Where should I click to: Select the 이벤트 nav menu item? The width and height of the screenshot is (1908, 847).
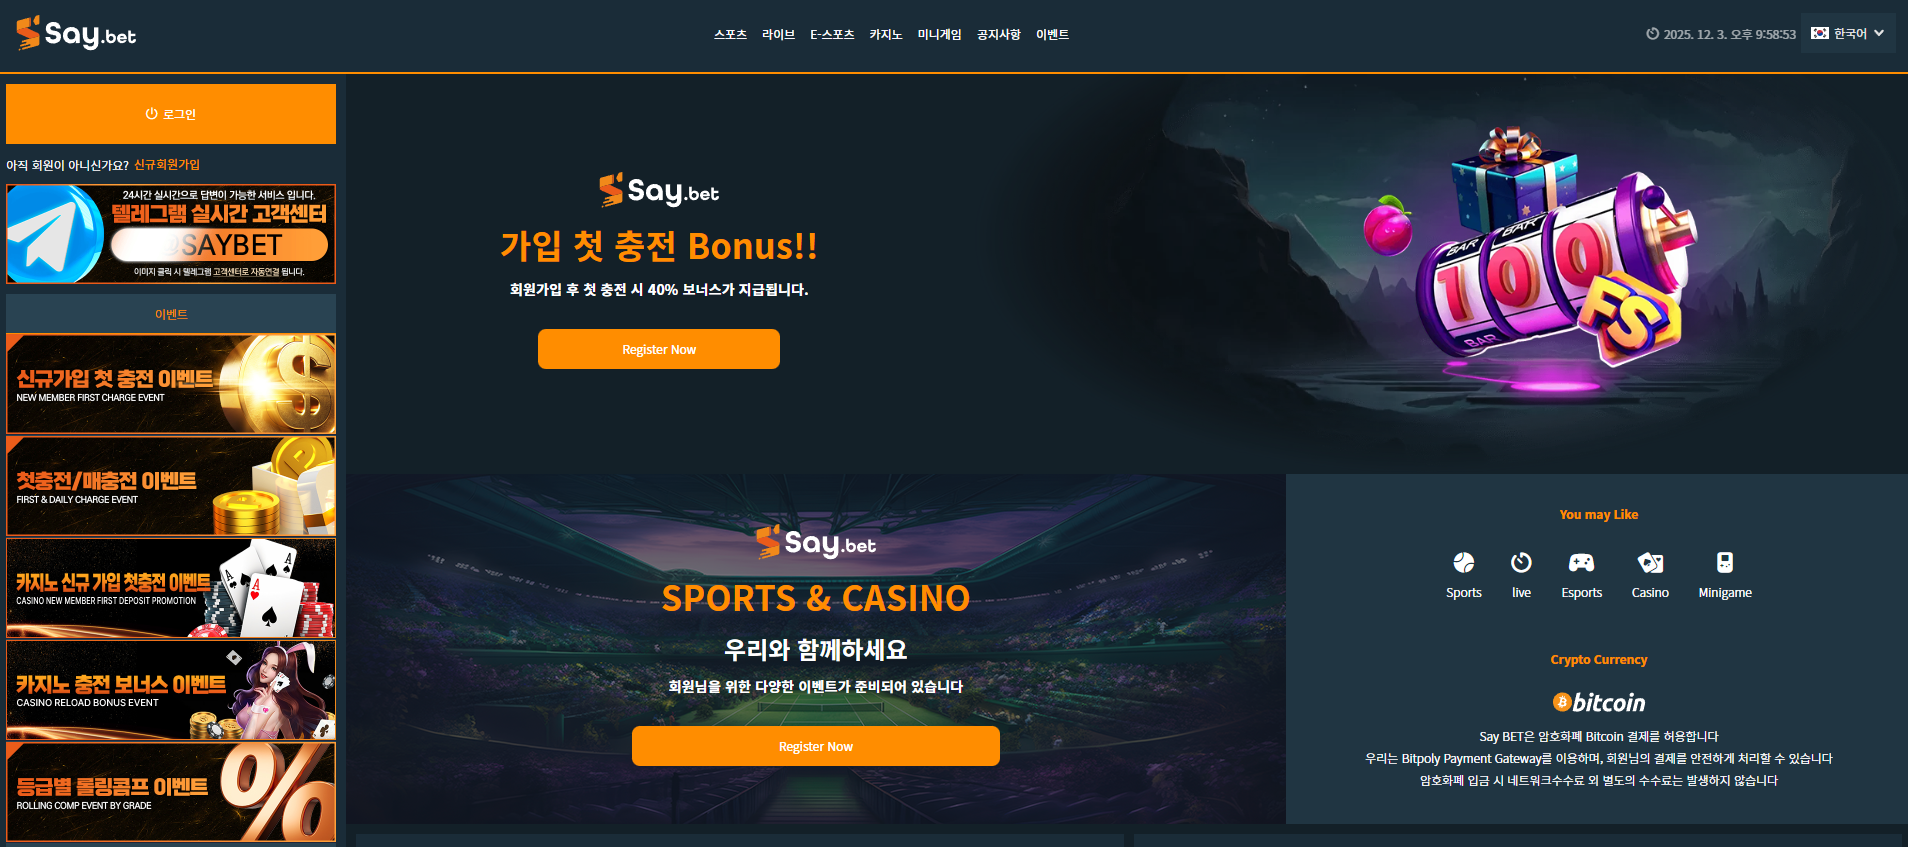click(1052, 34)
